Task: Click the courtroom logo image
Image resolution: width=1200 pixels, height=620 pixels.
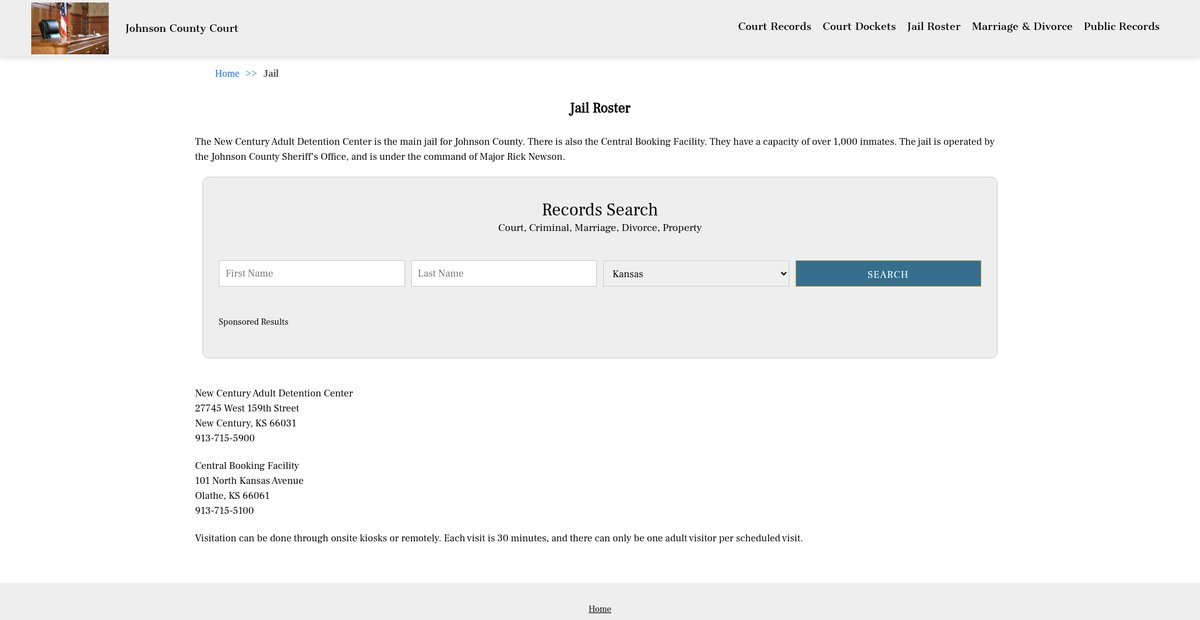Action: tap(70, 28)
